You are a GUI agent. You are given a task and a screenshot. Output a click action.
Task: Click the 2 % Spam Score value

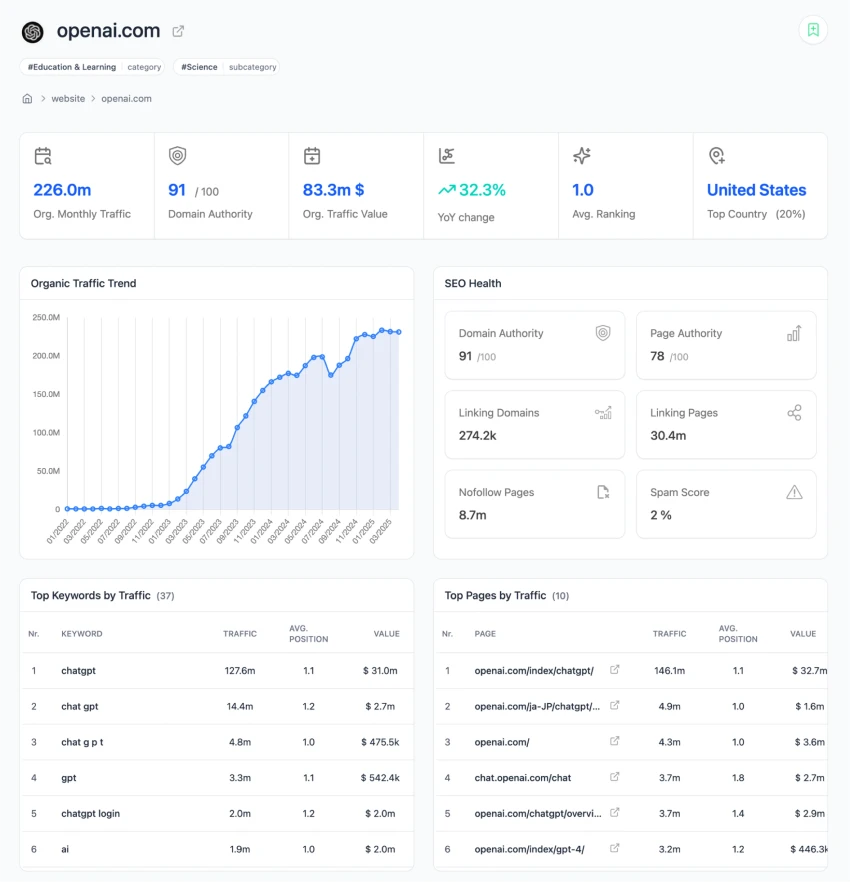(661, 515)
